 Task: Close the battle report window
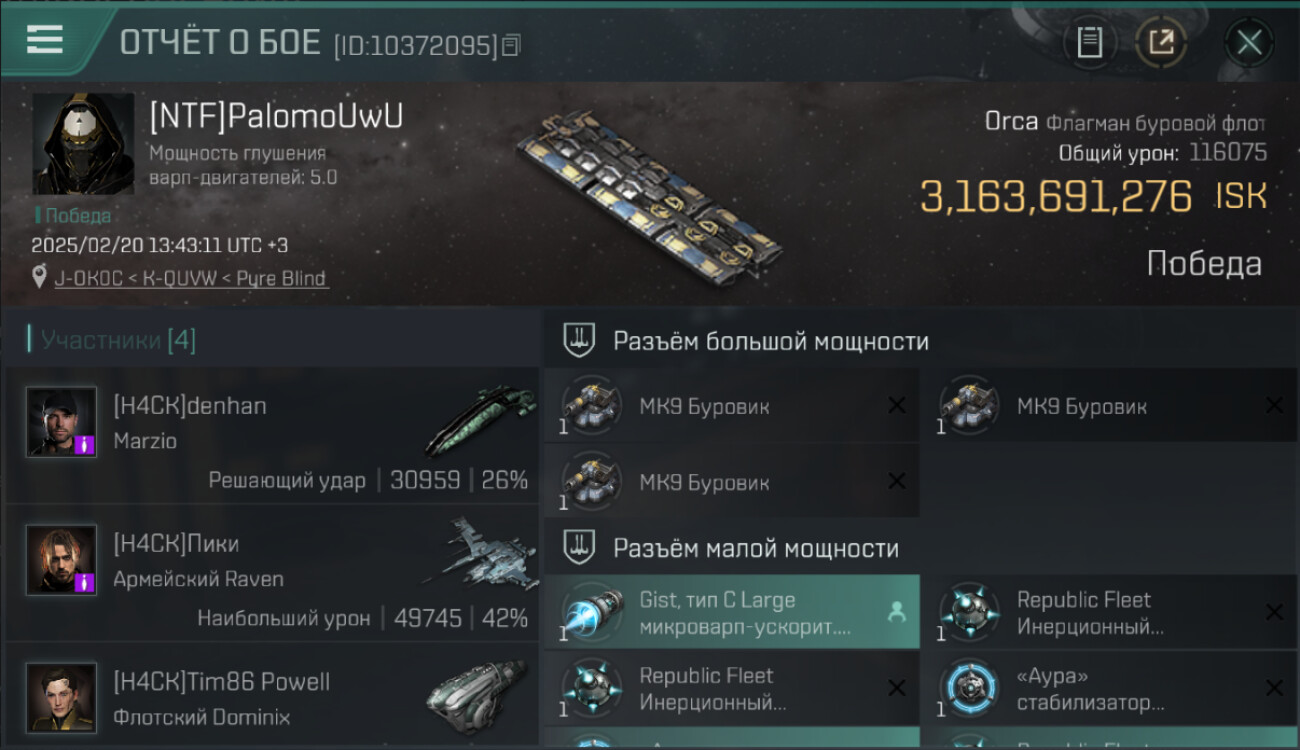(1249, 43)
